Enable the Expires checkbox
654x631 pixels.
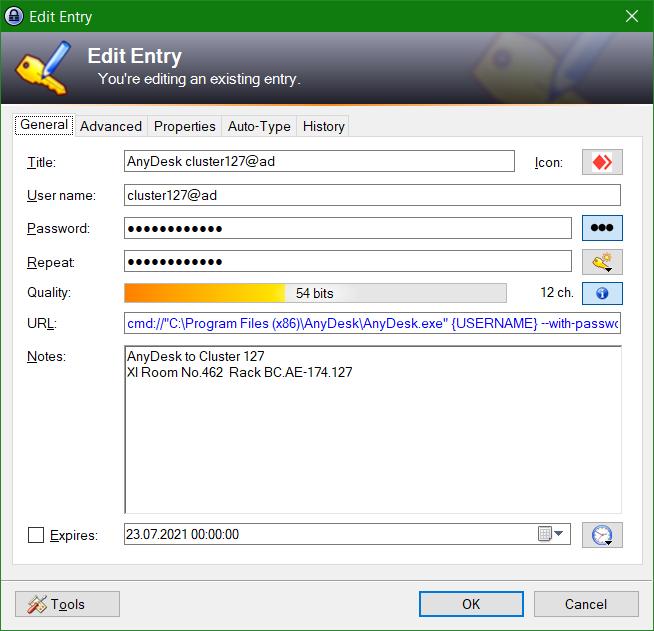click(x=36, y=535)
